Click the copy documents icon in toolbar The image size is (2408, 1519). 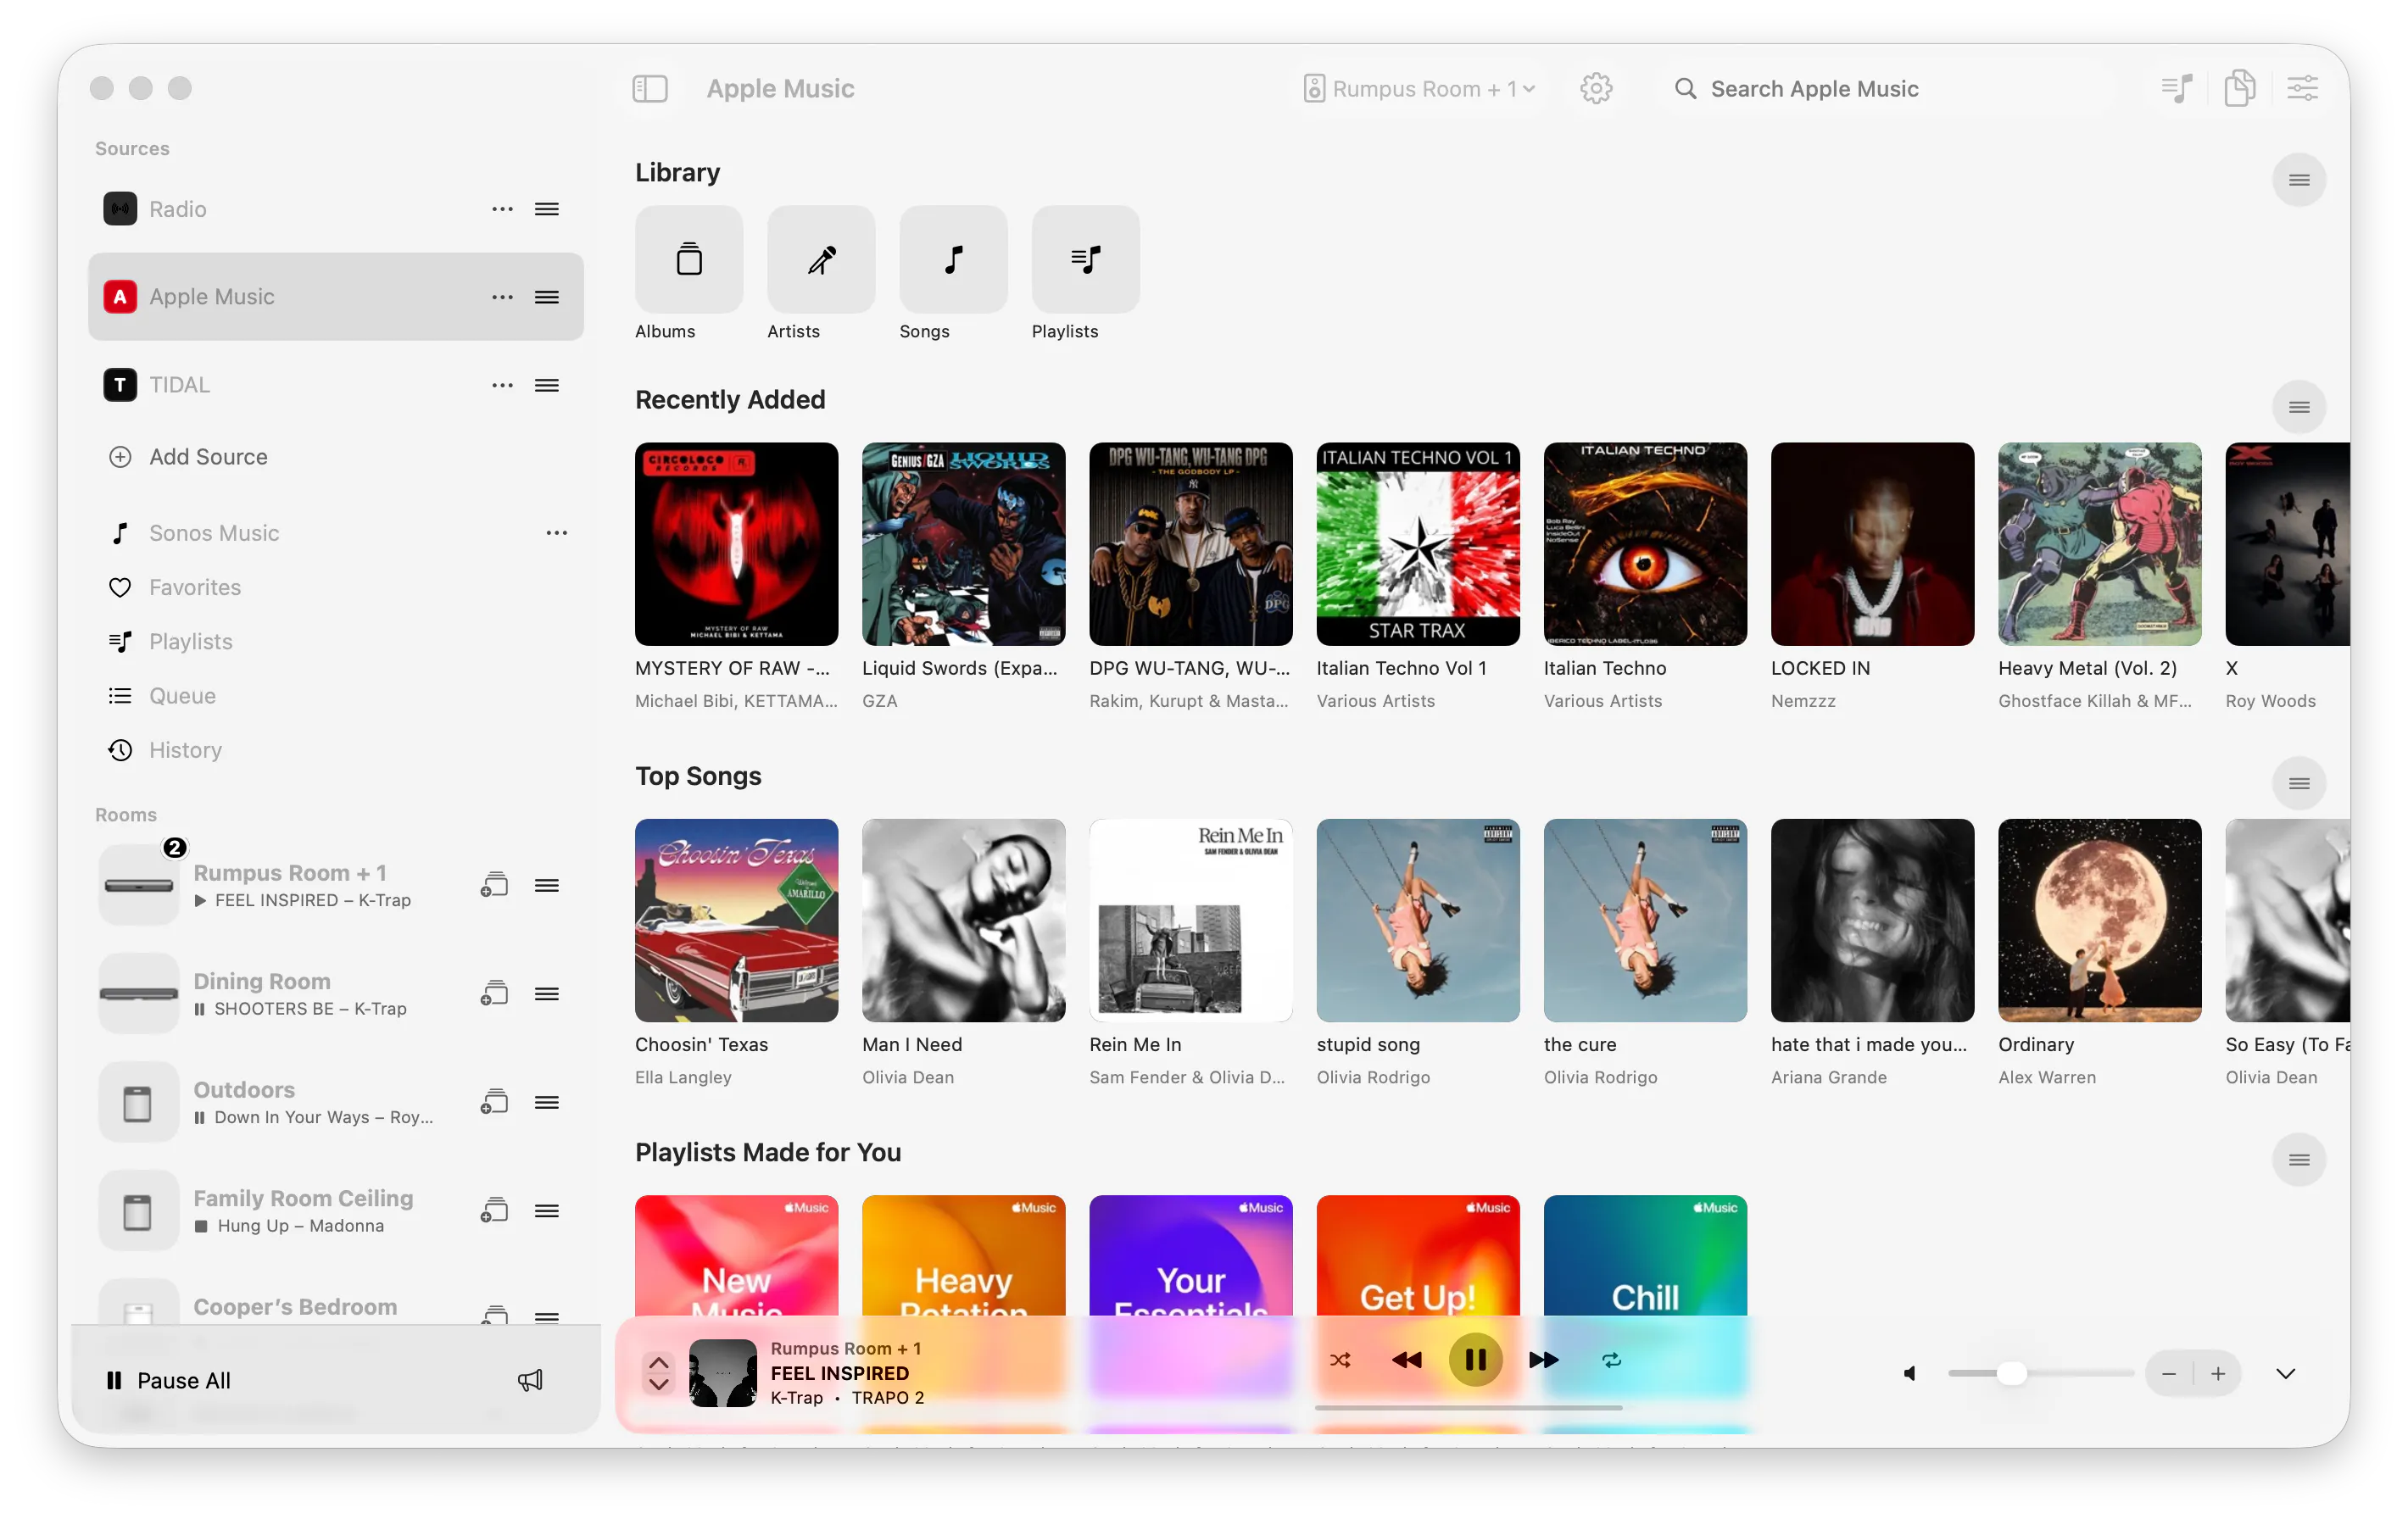click(2239, 88)
